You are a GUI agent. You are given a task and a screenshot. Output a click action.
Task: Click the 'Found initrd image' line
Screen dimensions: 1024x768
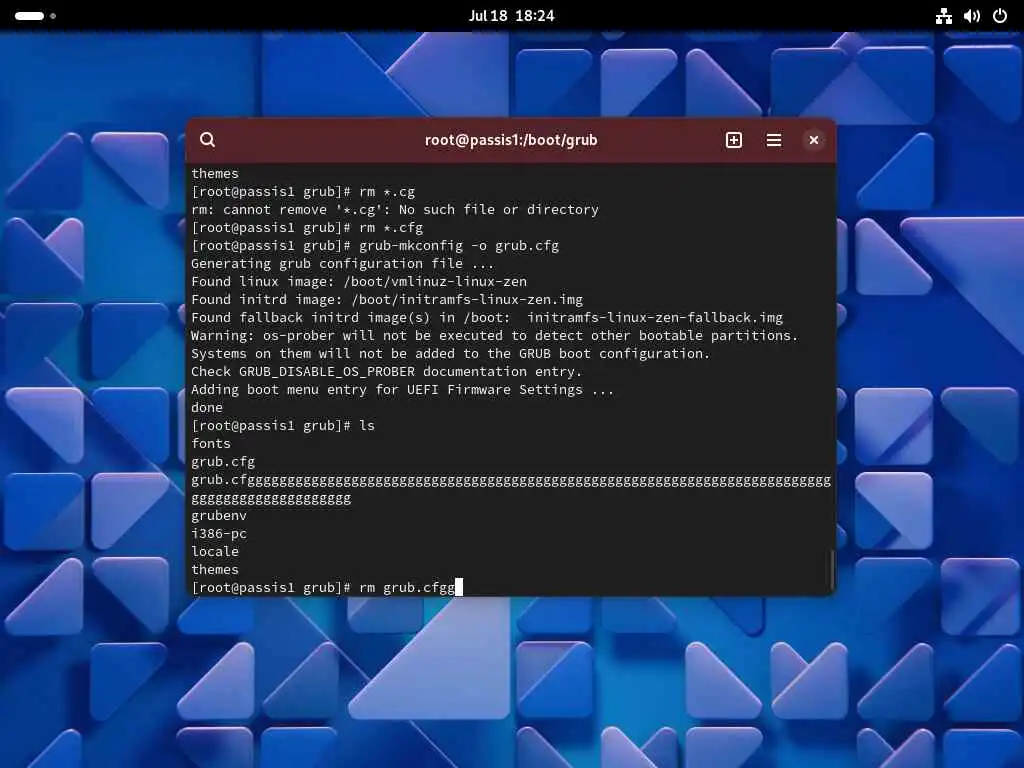coord(387,300)
